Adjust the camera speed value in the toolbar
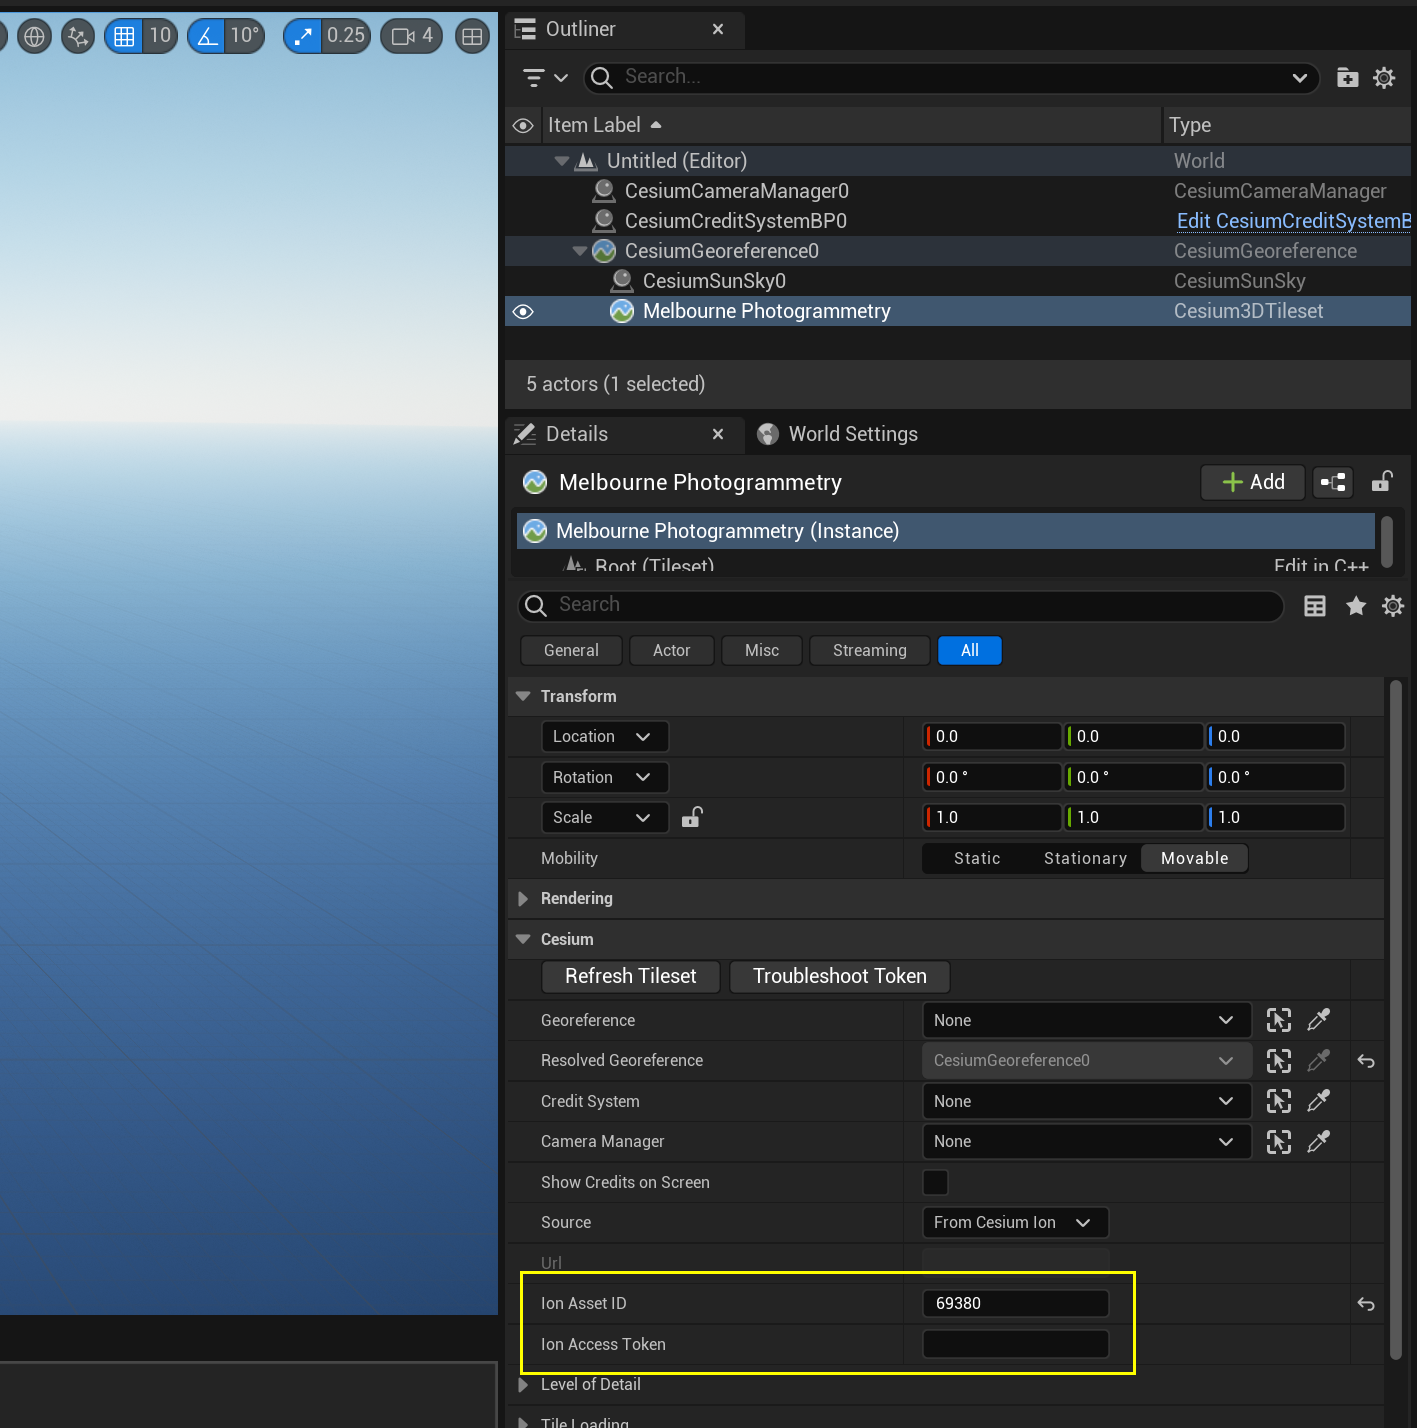 click(x=427, y=35)
